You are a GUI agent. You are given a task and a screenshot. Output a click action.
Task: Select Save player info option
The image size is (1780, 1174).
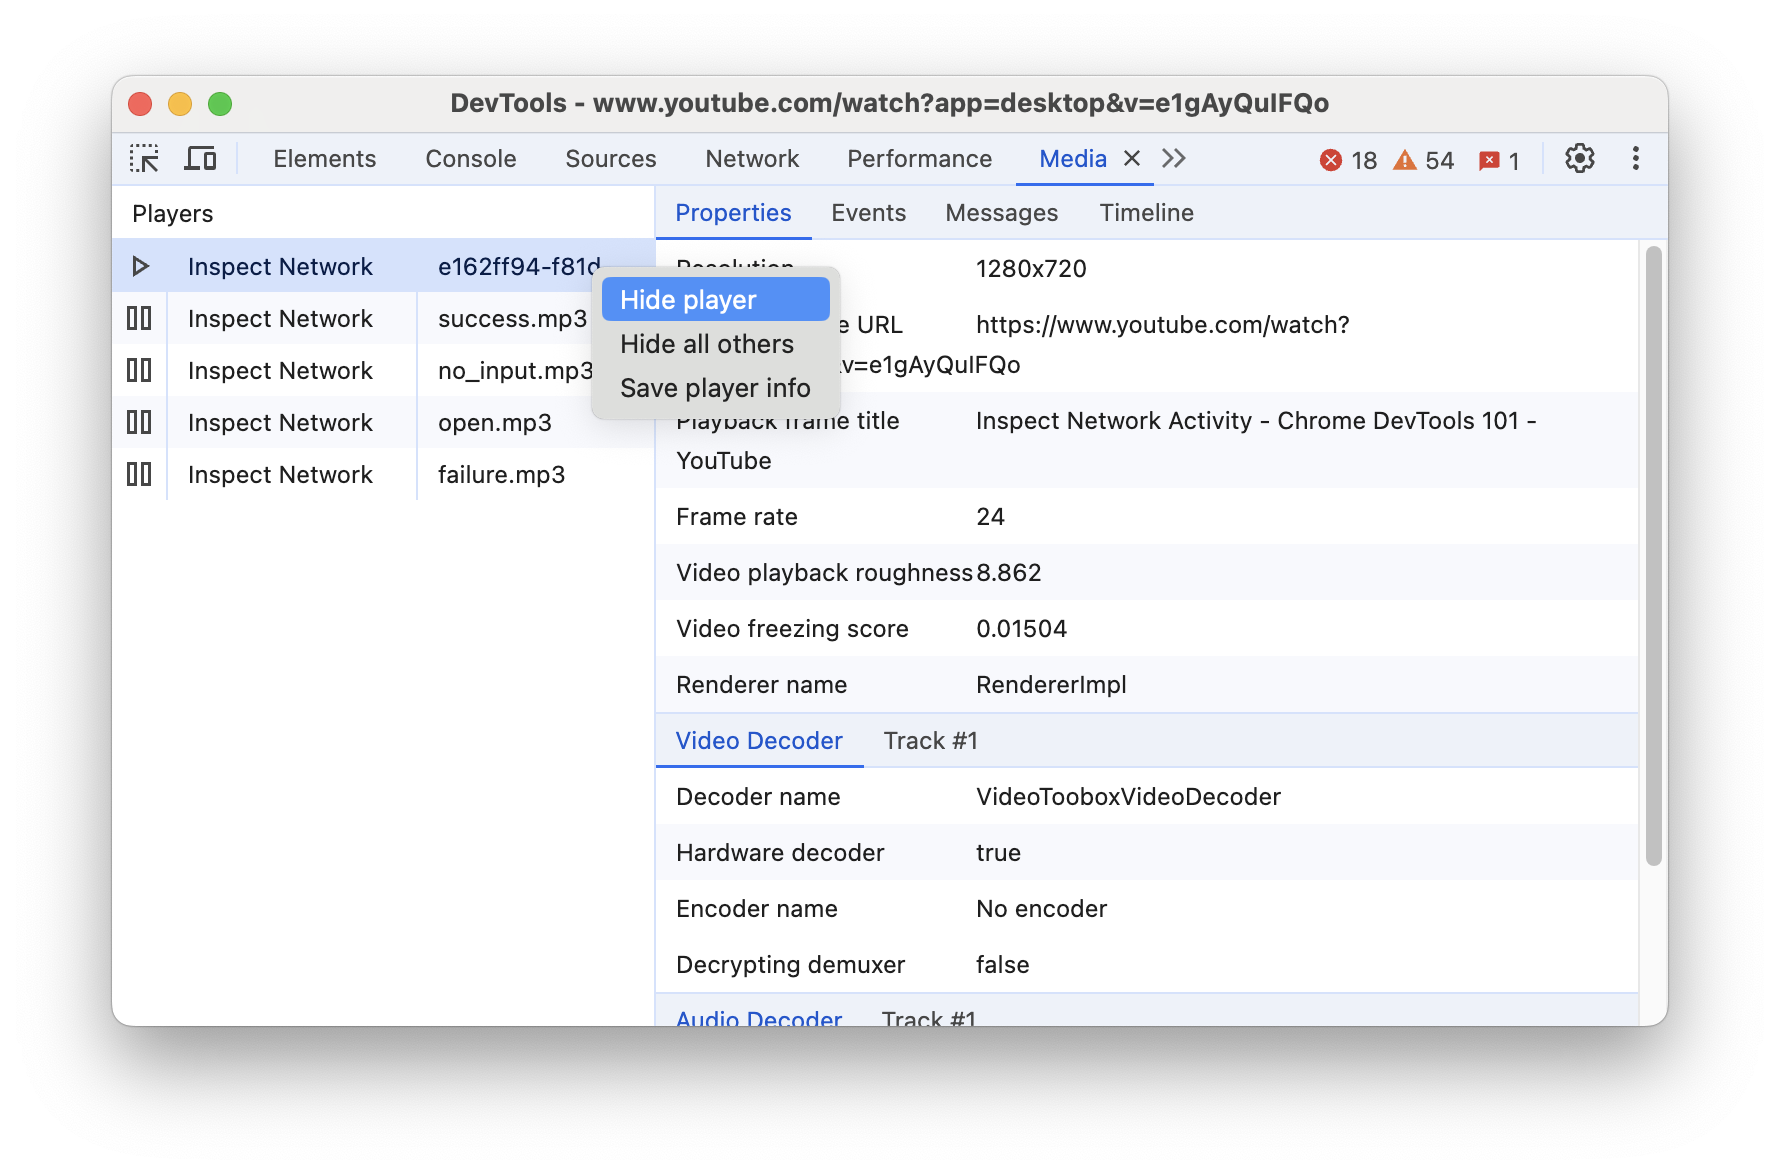point(716,388)
